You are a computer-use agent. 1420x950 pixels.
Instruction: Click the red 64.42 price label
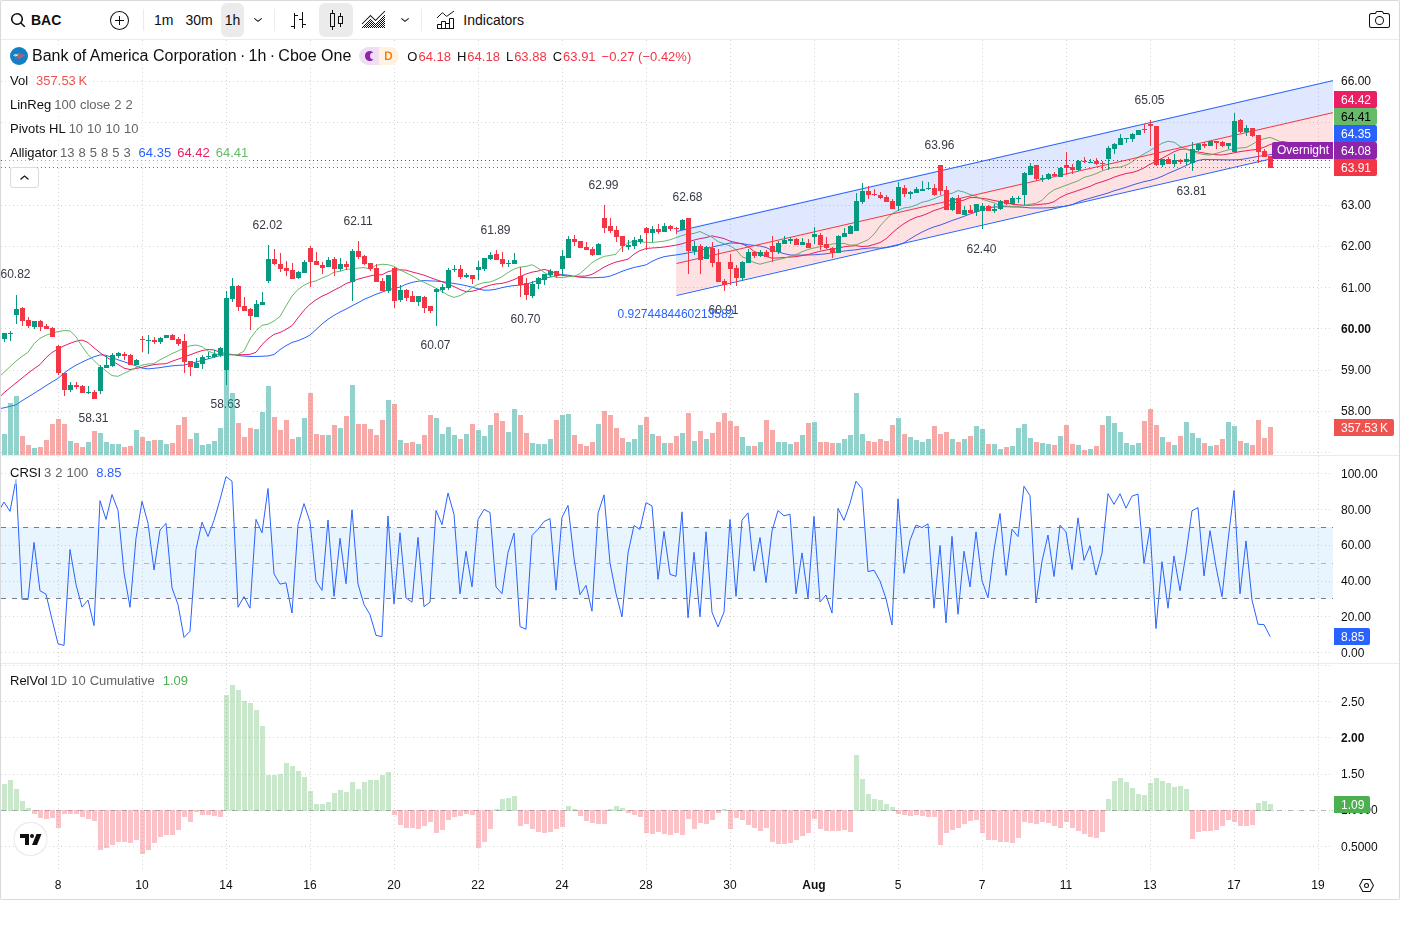(x=1356, y=100)
